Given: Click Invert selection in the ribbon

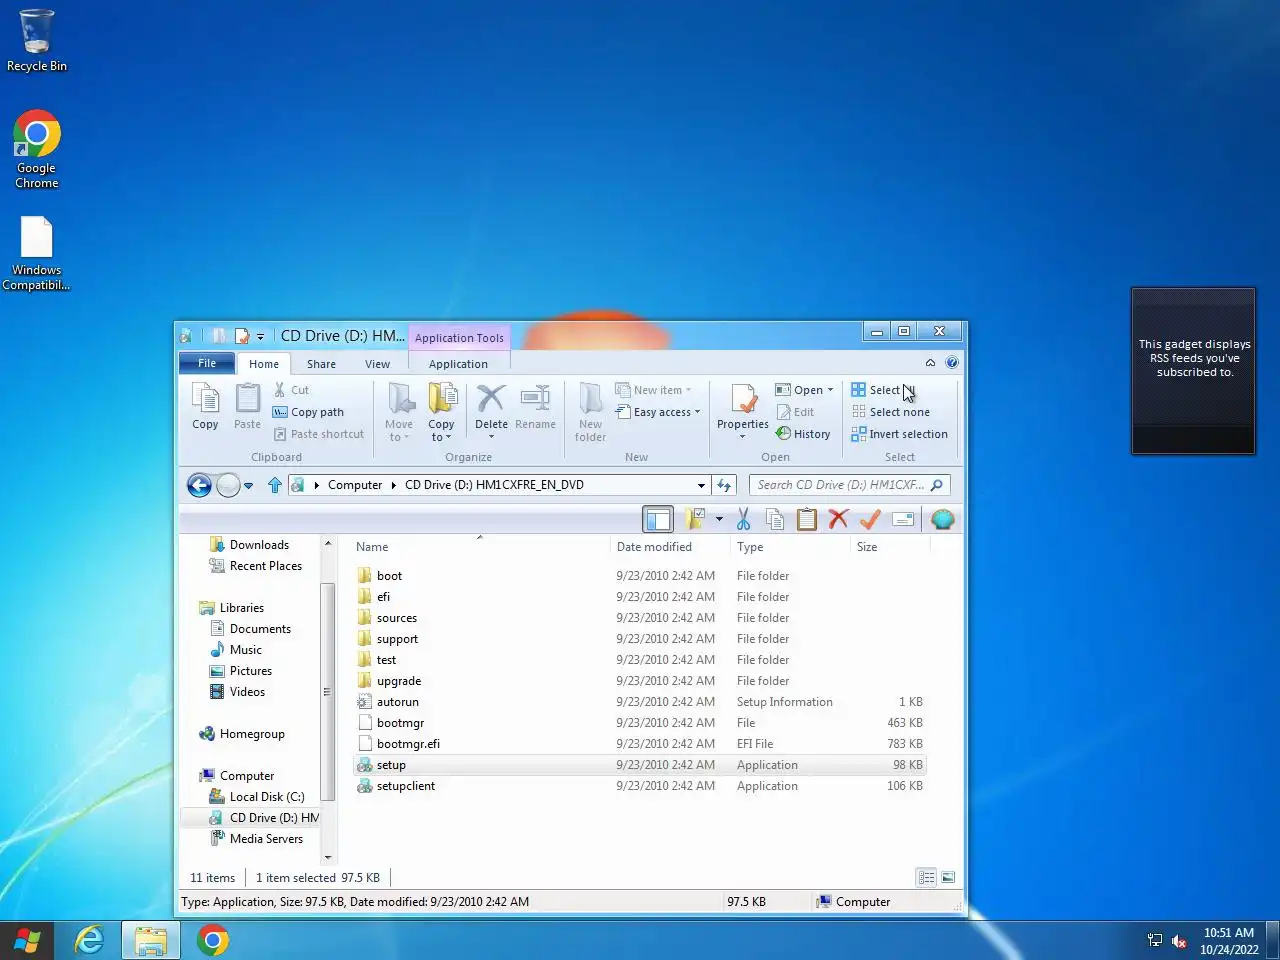Looking at the screenshot, I should pyautogui.click(x=900, y=434).
